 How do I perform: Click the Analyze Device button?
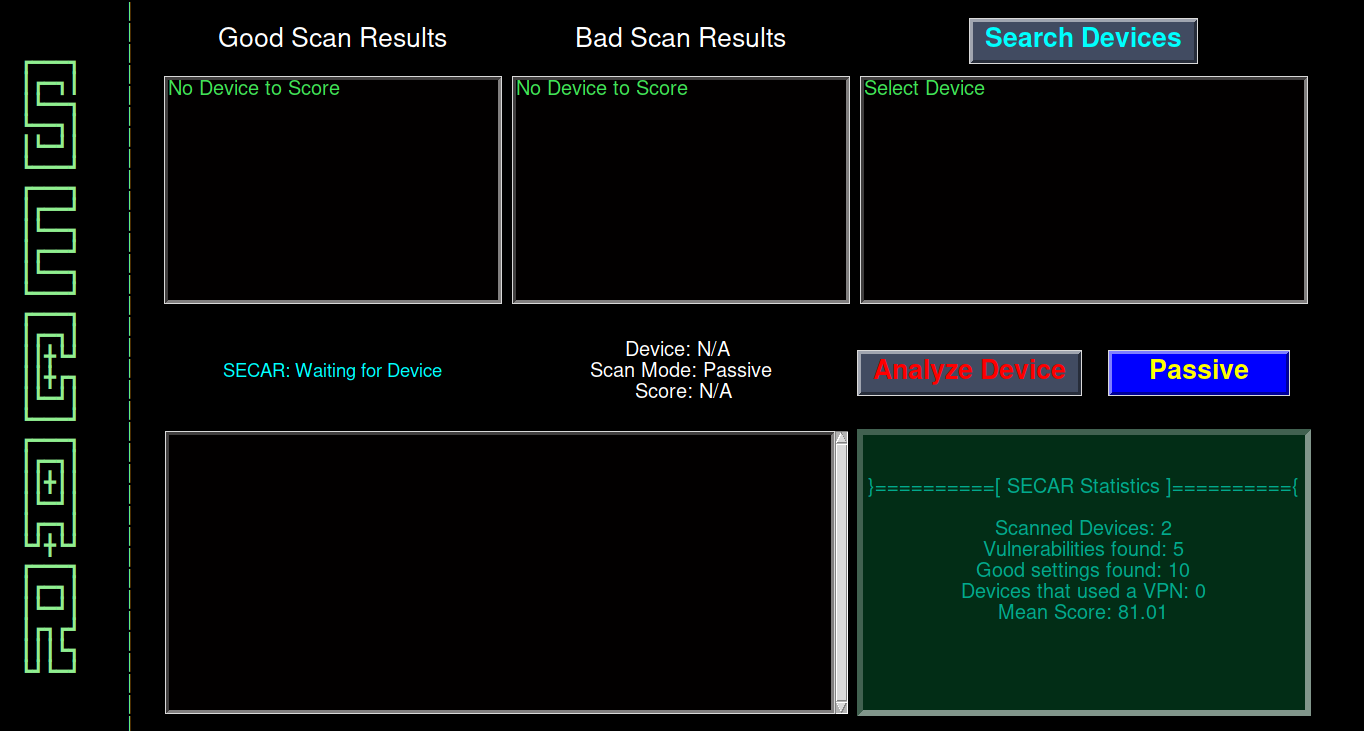(x=969, y=372)
